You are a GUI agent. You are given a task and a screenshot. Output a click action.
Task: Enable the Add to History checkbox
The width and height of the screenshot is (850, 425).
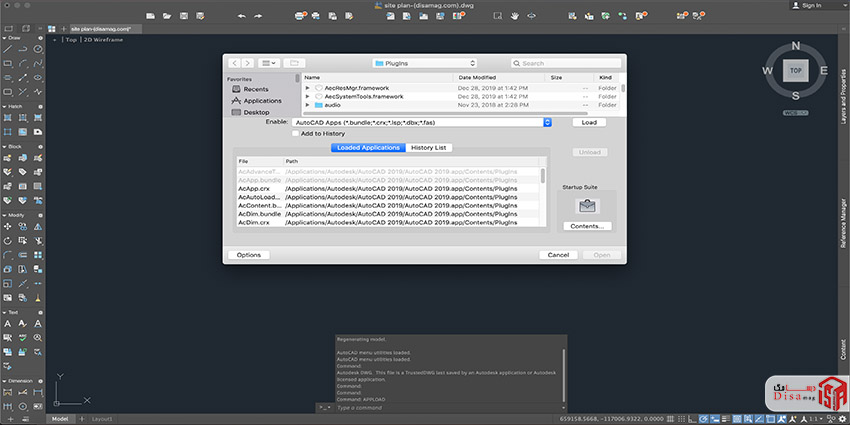pos(296,133)
